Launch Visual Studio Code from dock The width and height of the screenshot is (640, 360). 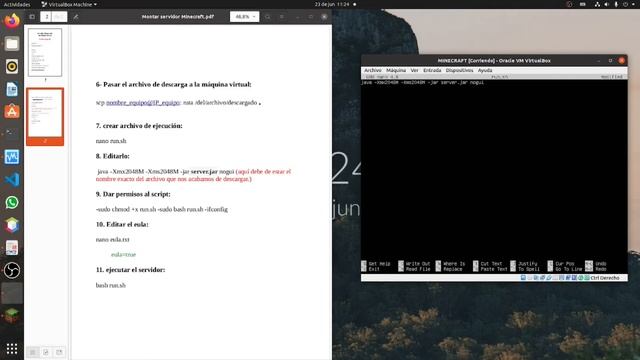coord(12,180)
